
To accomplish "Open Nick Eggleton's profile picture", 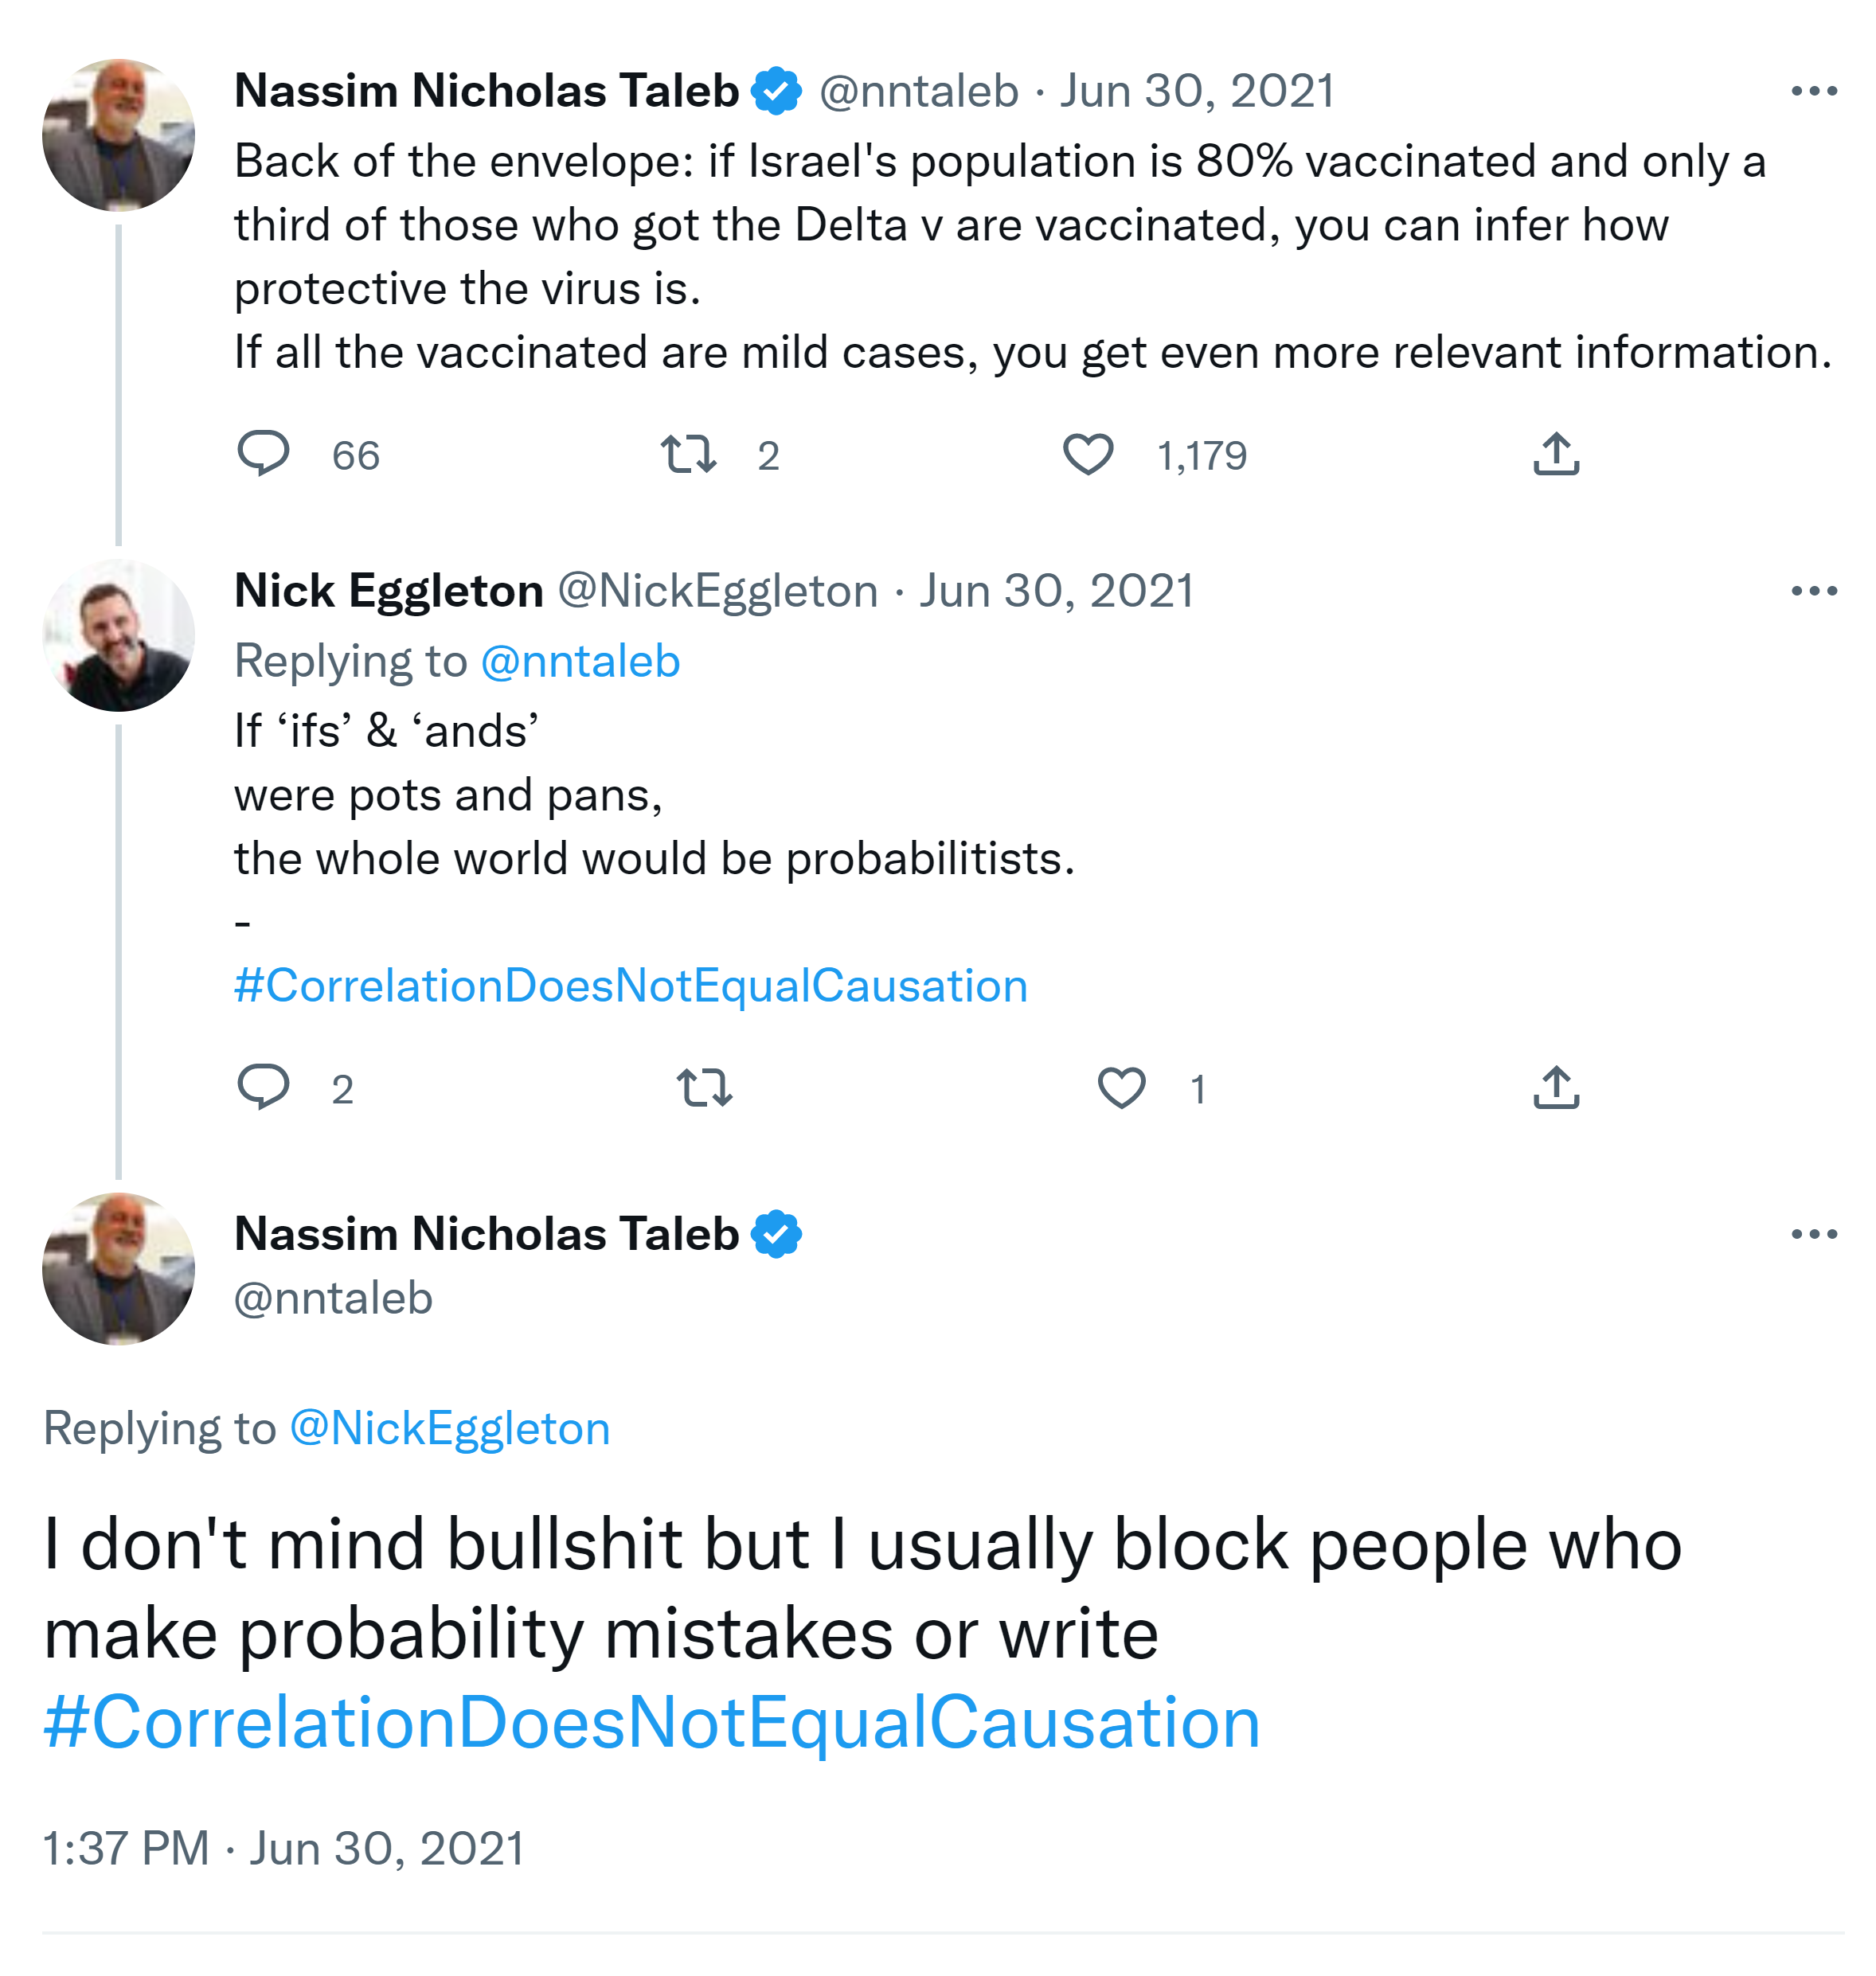I will tap(118, 636).
